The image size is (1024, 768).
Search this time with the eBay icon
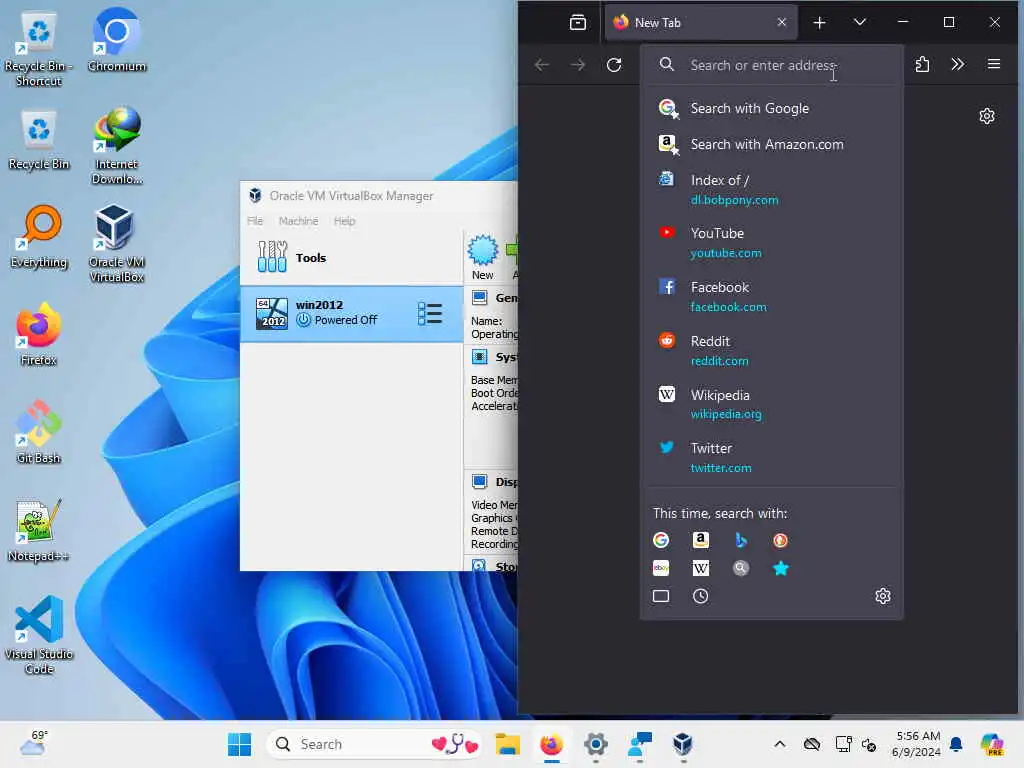661,568
